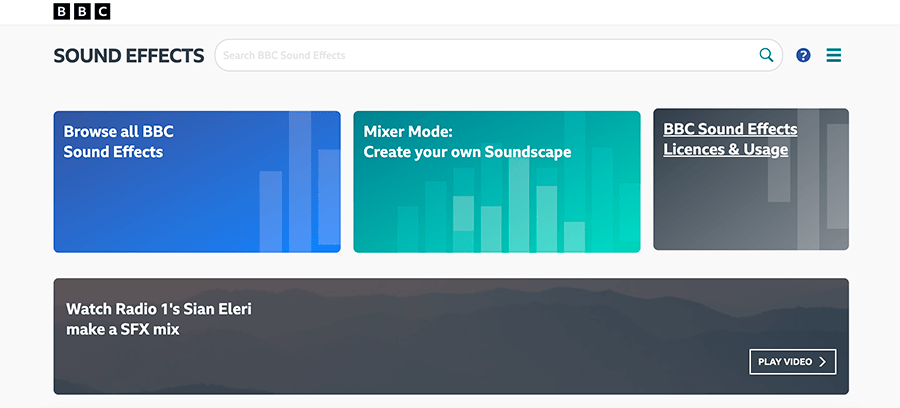
Task: Open Browse all BBC Sound Effects card
Action: pos(197,181)
